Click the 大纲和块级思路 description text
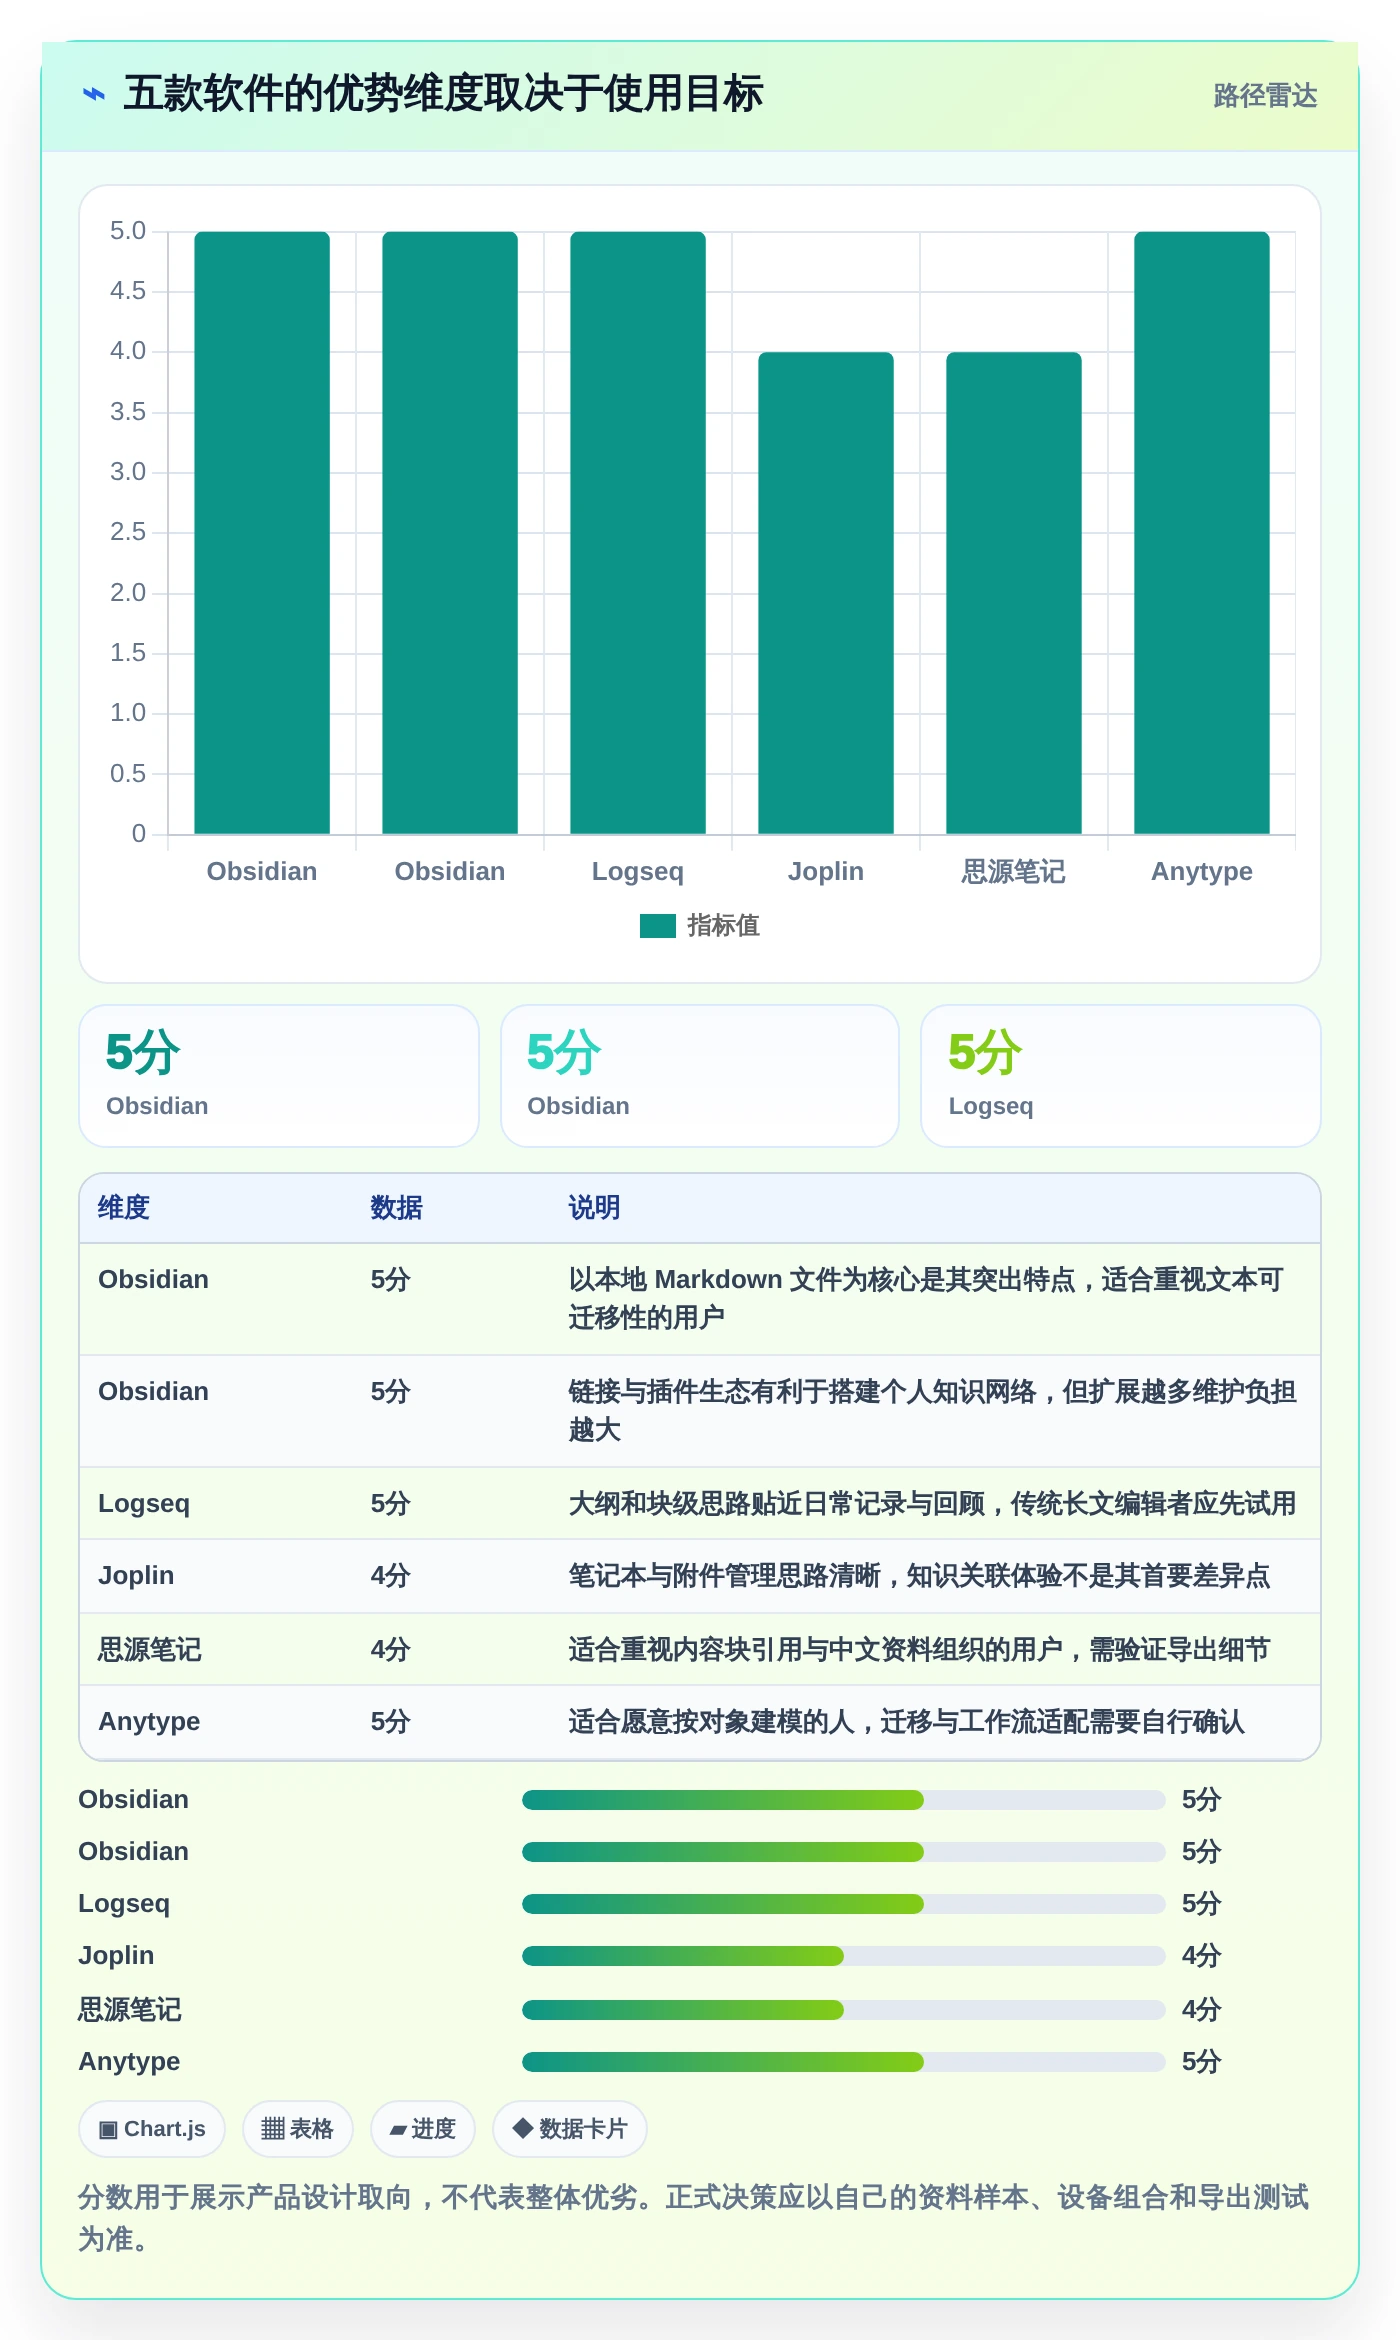Viewport: 1400px width, 2340px height. [x=932, y=1504]
